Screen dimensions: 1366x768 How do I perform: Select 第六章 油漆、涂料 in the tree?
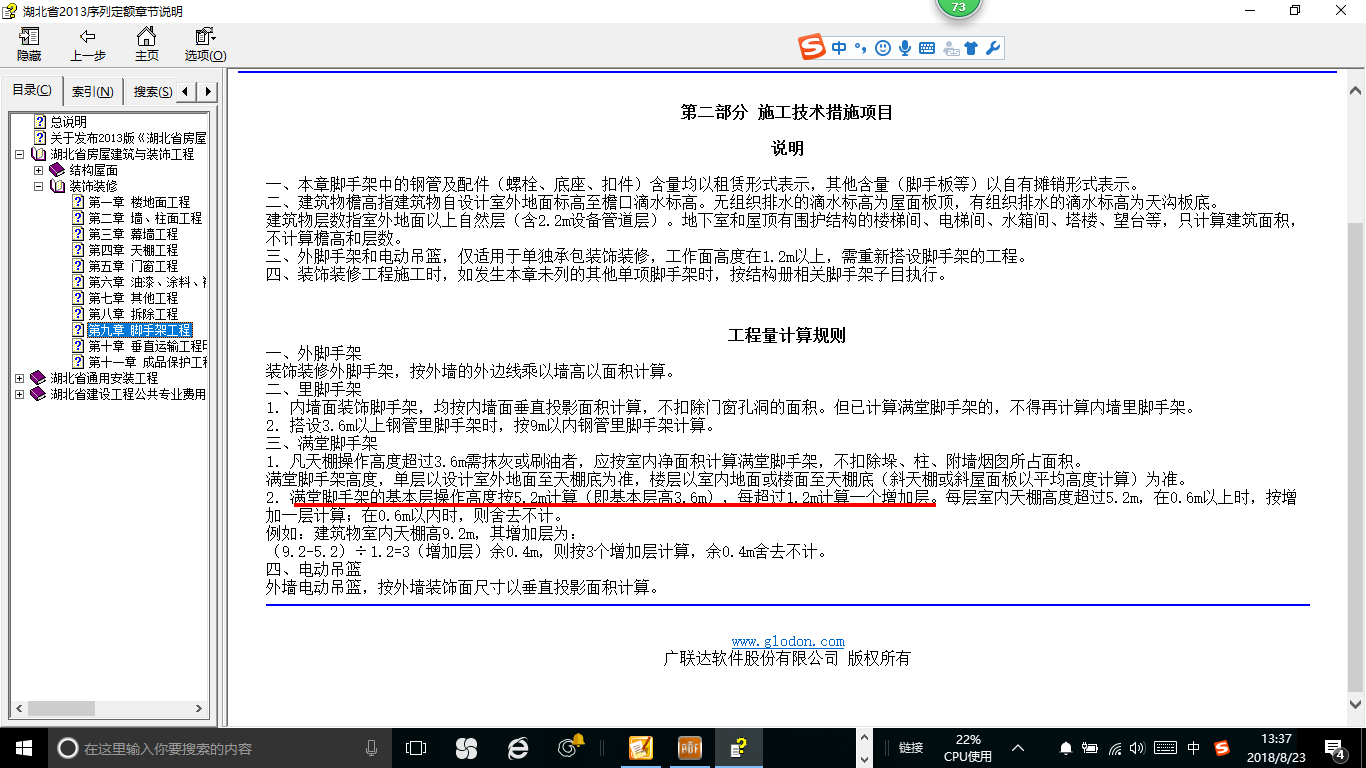[147, 282]
